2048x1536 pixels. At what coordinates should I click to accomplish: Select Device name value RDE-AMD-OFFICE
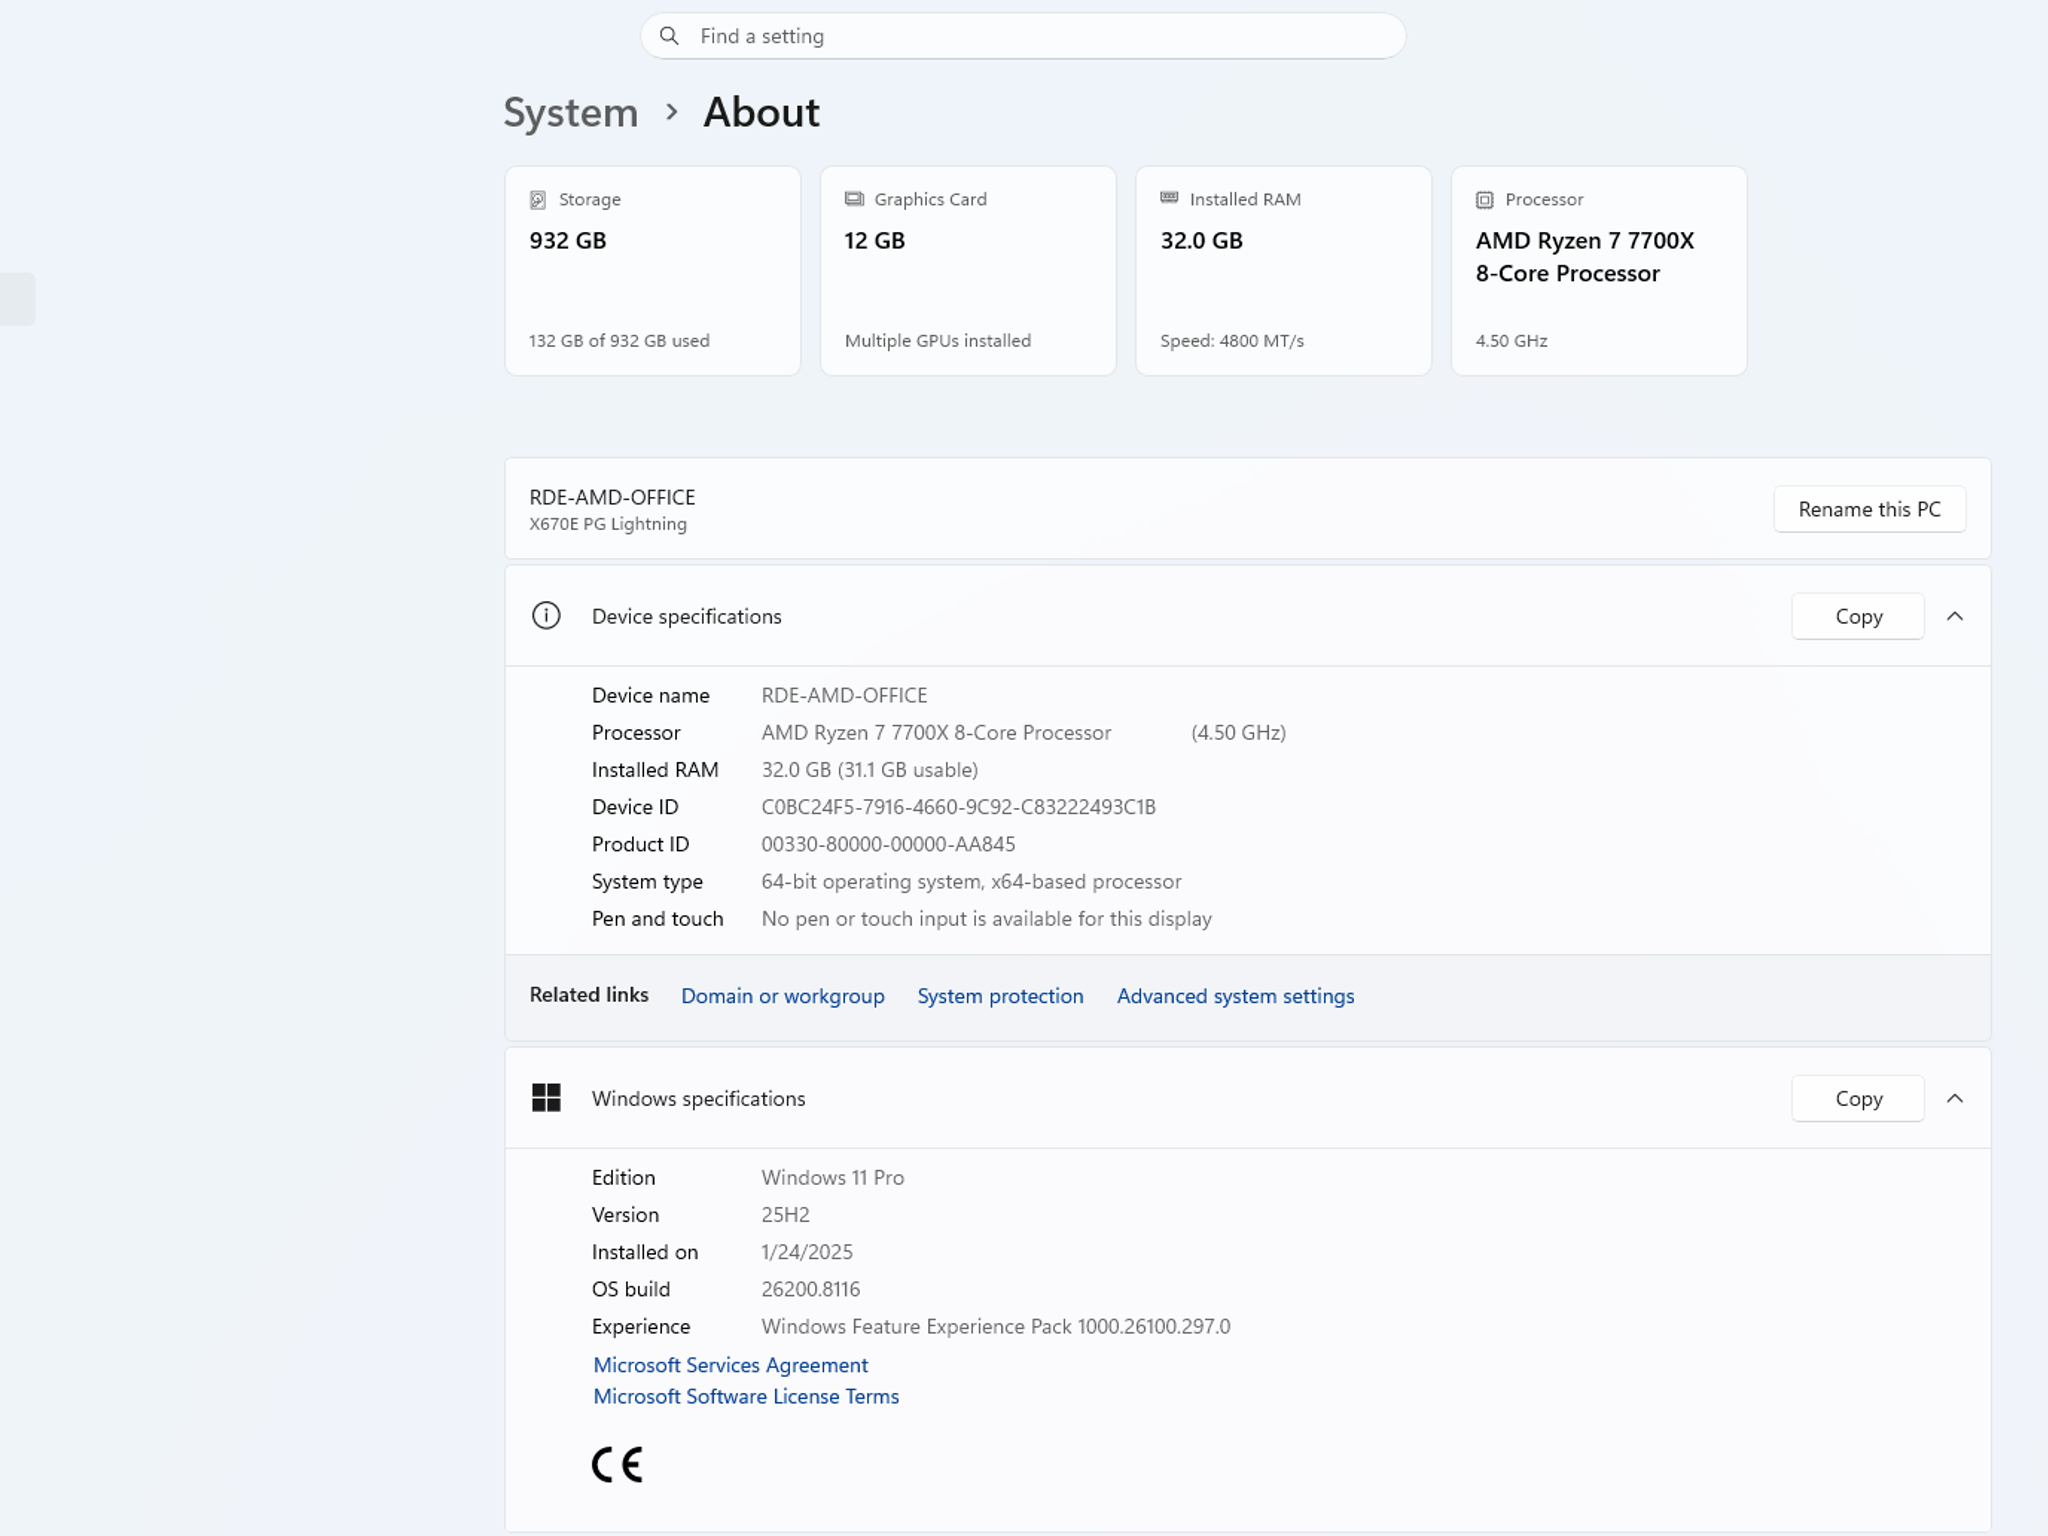coord(844,695)
